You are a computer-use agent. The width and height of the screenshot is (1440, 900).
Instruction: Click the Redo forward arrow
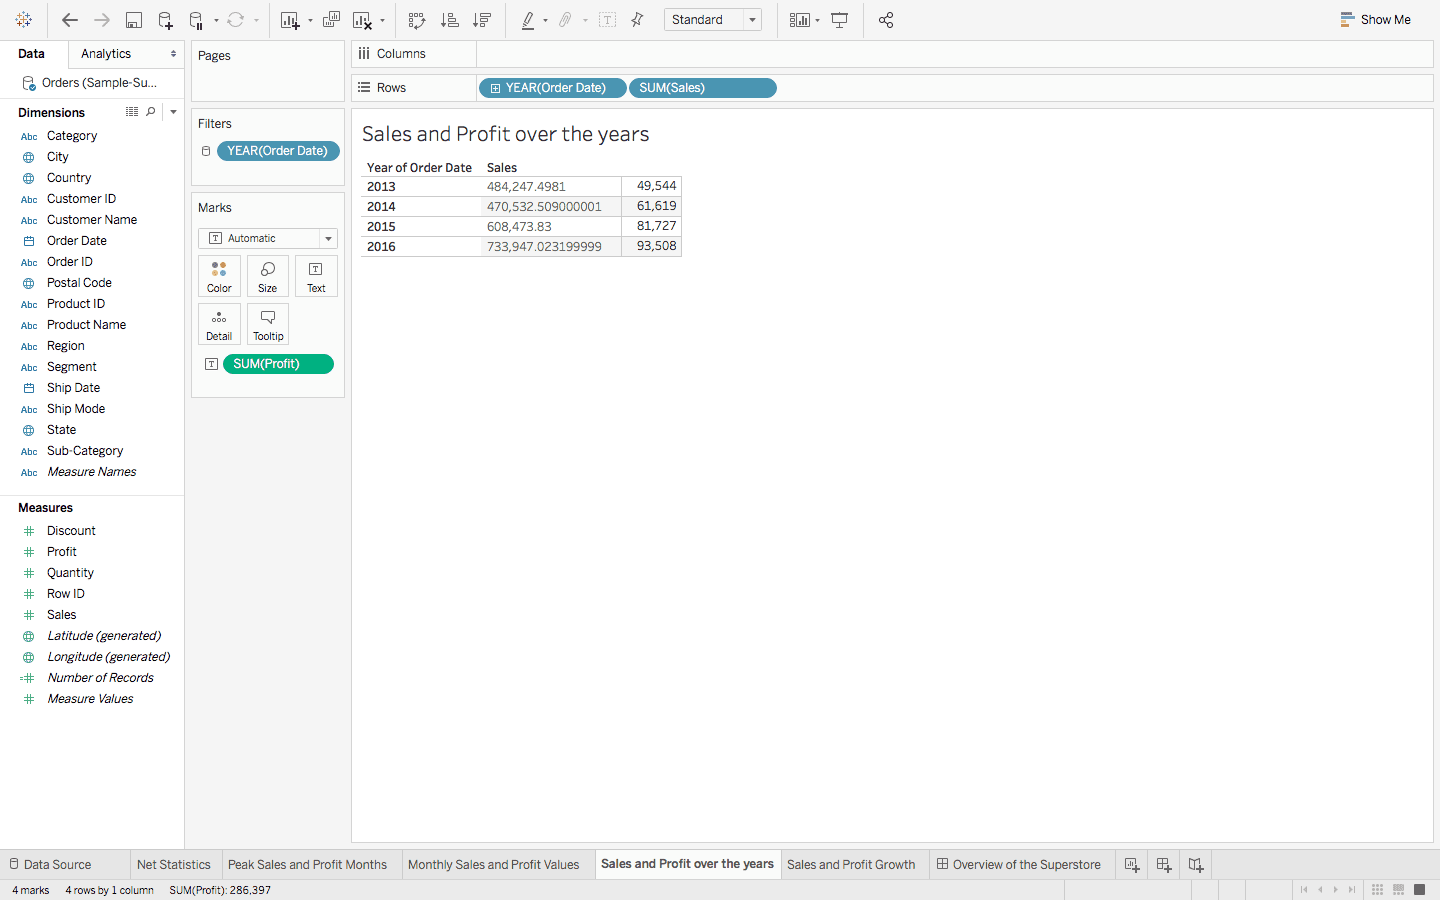click(101, 20)
